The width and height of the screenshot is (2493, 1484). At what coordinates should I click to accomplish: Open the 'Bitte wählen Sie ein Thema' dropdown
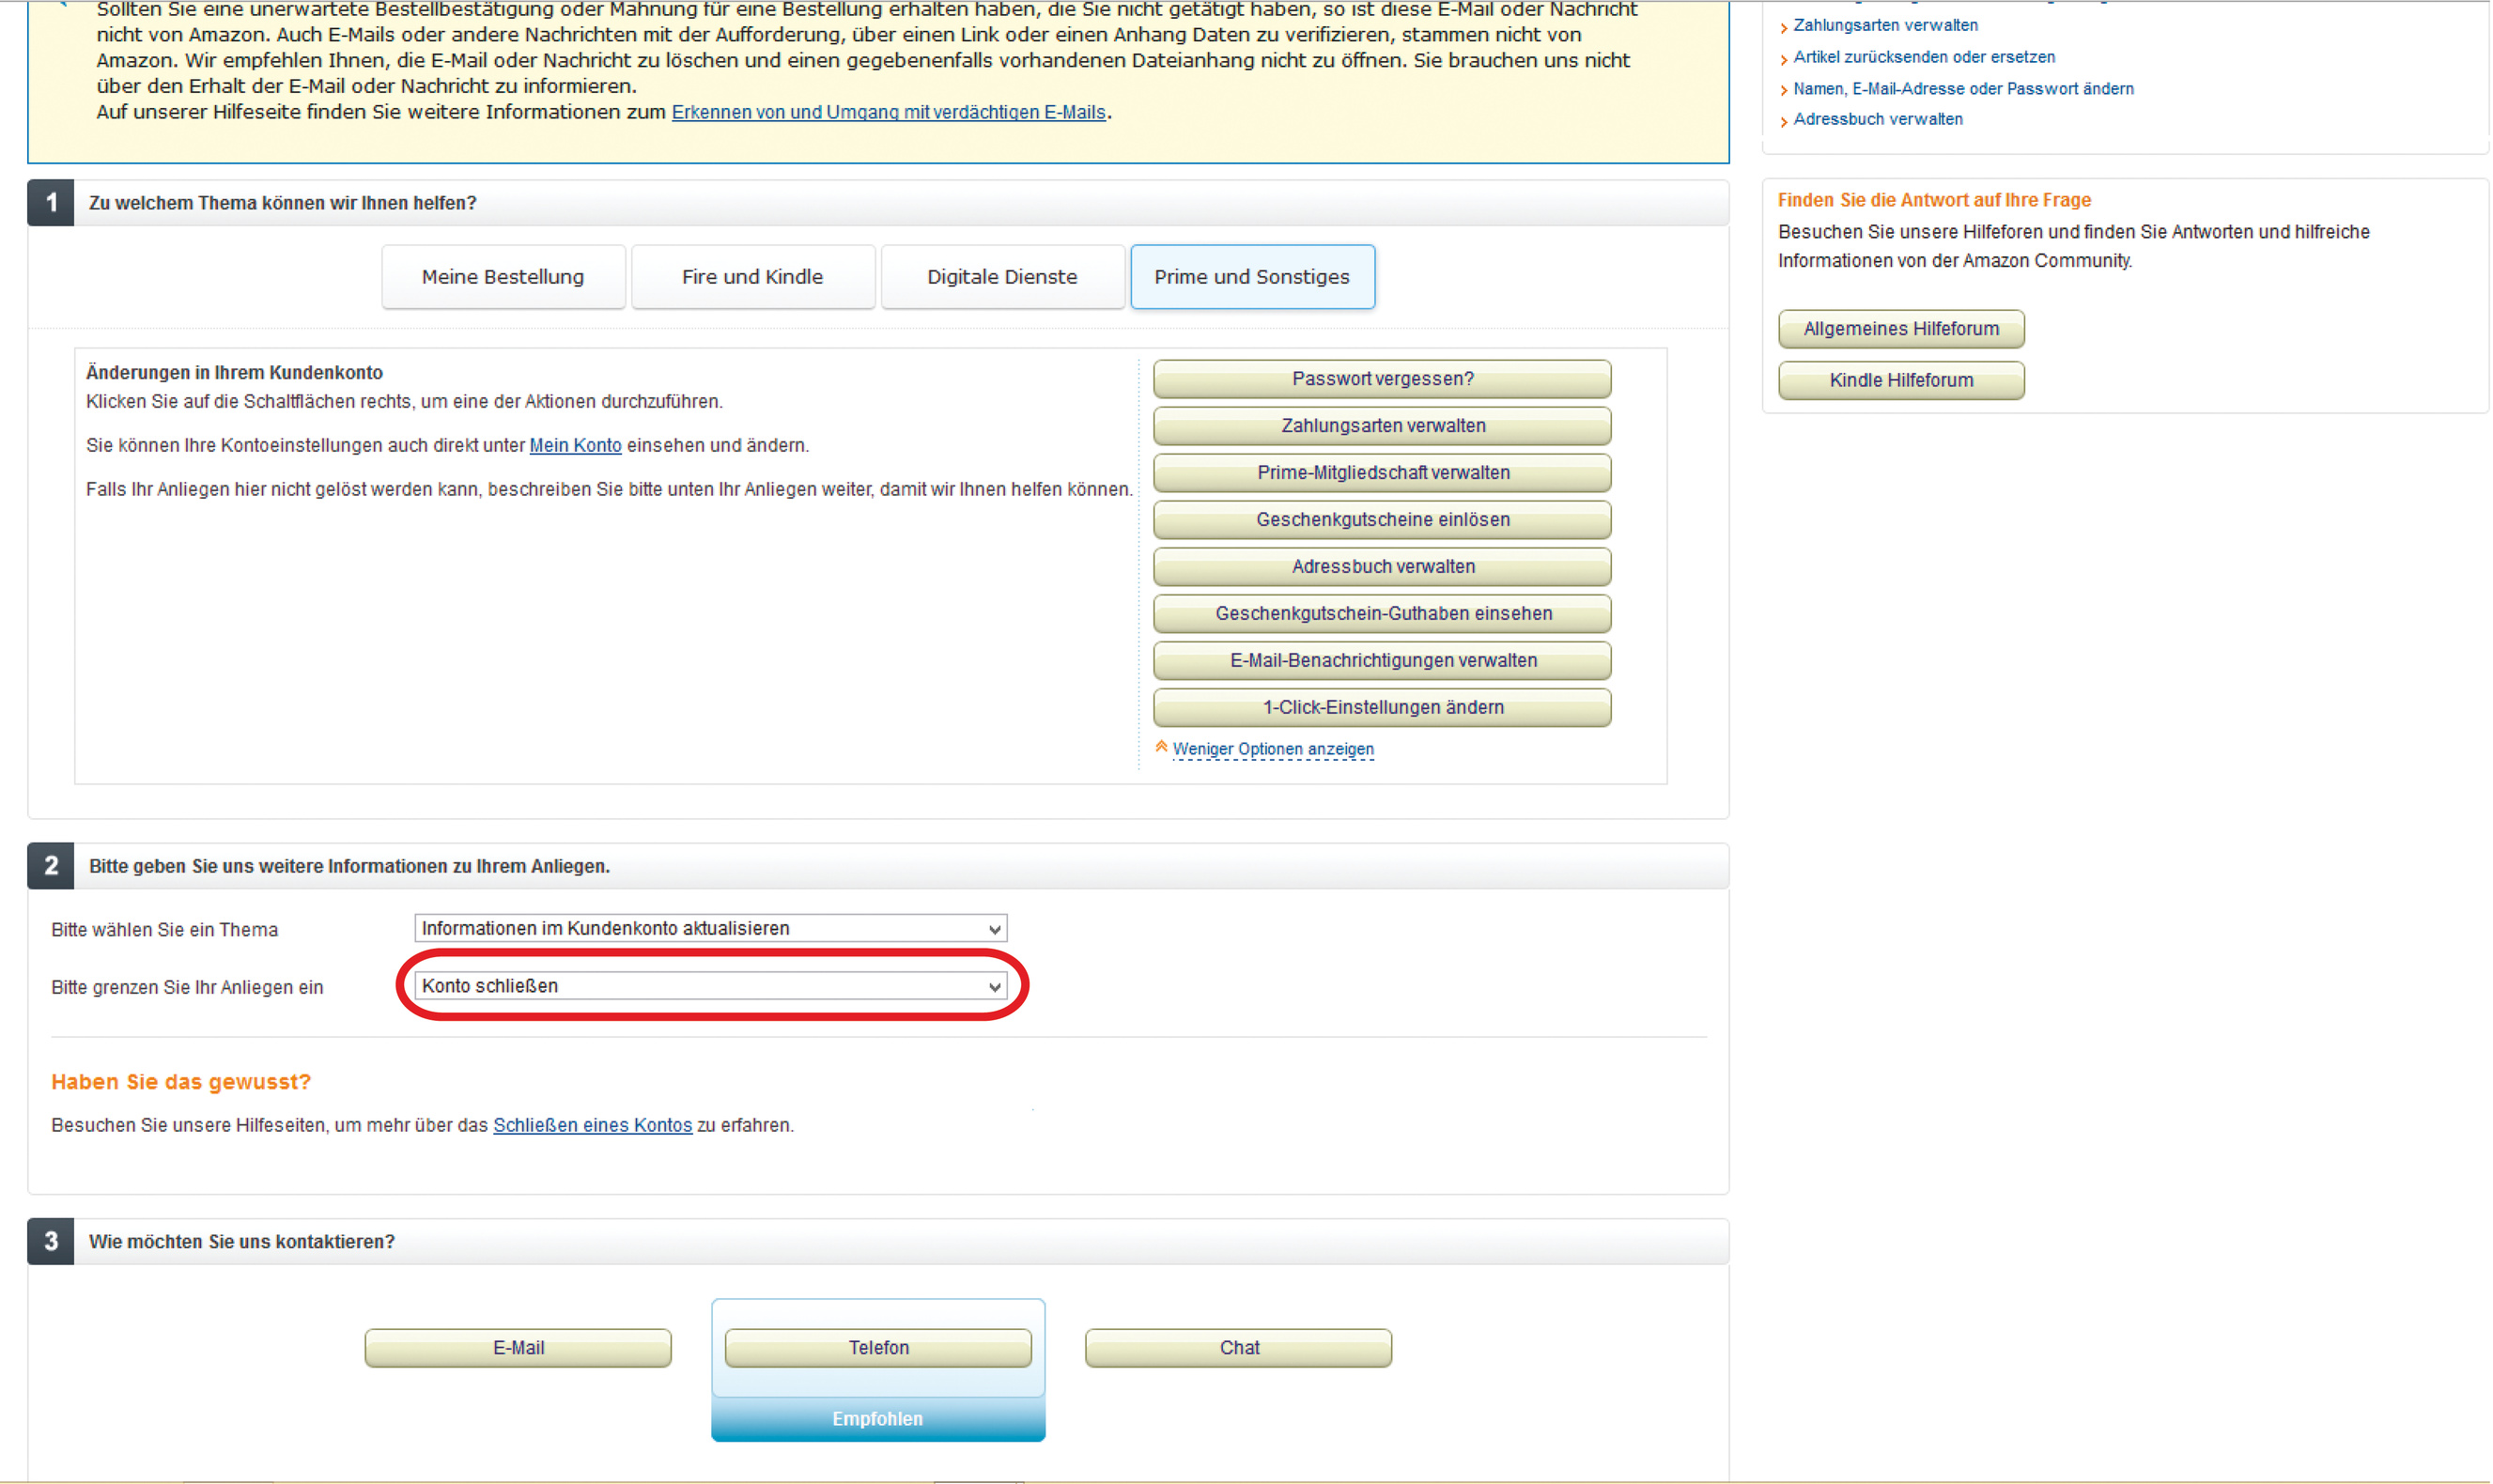coord(710,929)
